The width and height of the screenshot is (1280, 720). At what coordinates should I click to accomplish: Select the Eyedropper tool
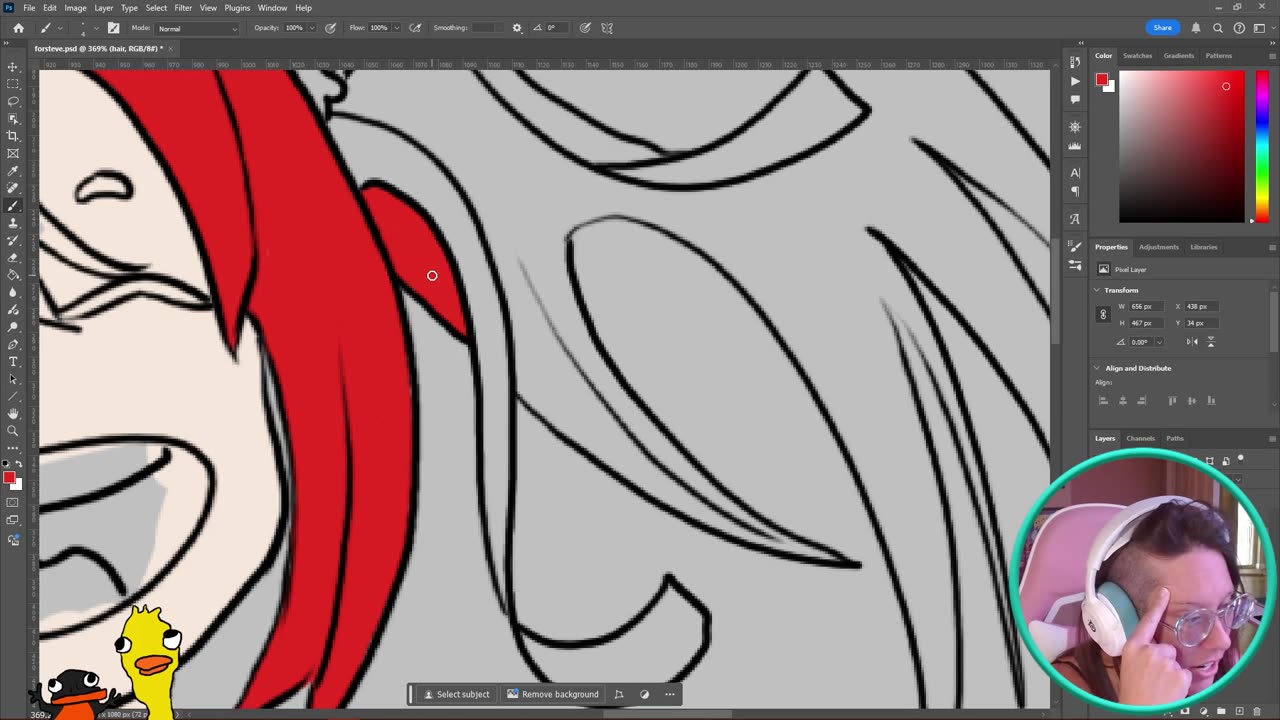[13, 171]
